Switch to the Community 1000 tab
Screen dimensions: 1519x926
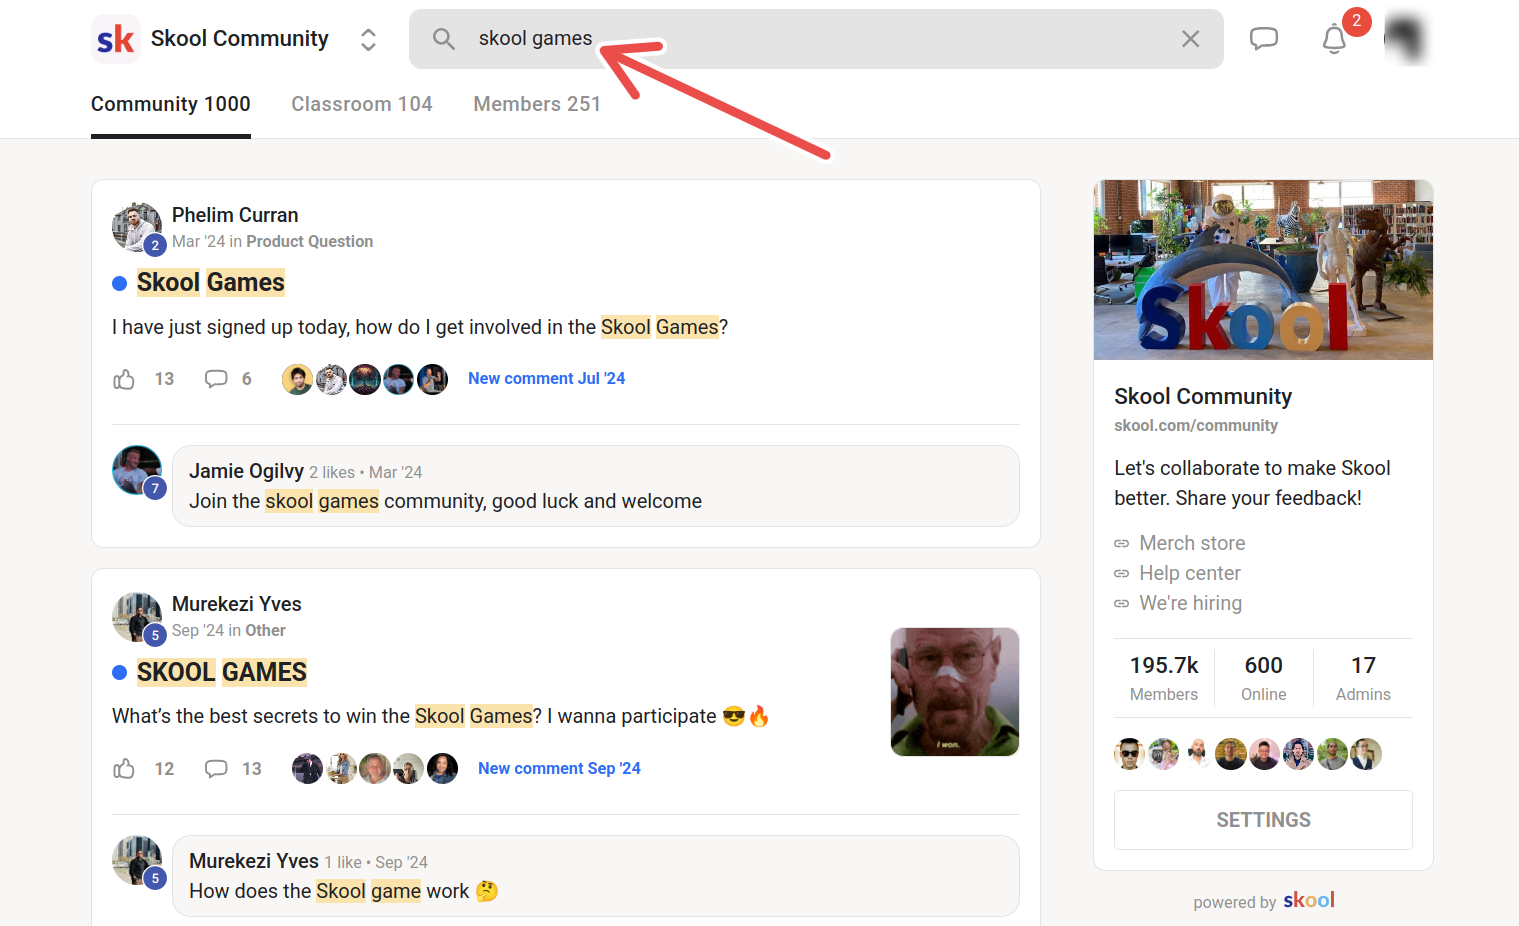(x=171, y=104)
